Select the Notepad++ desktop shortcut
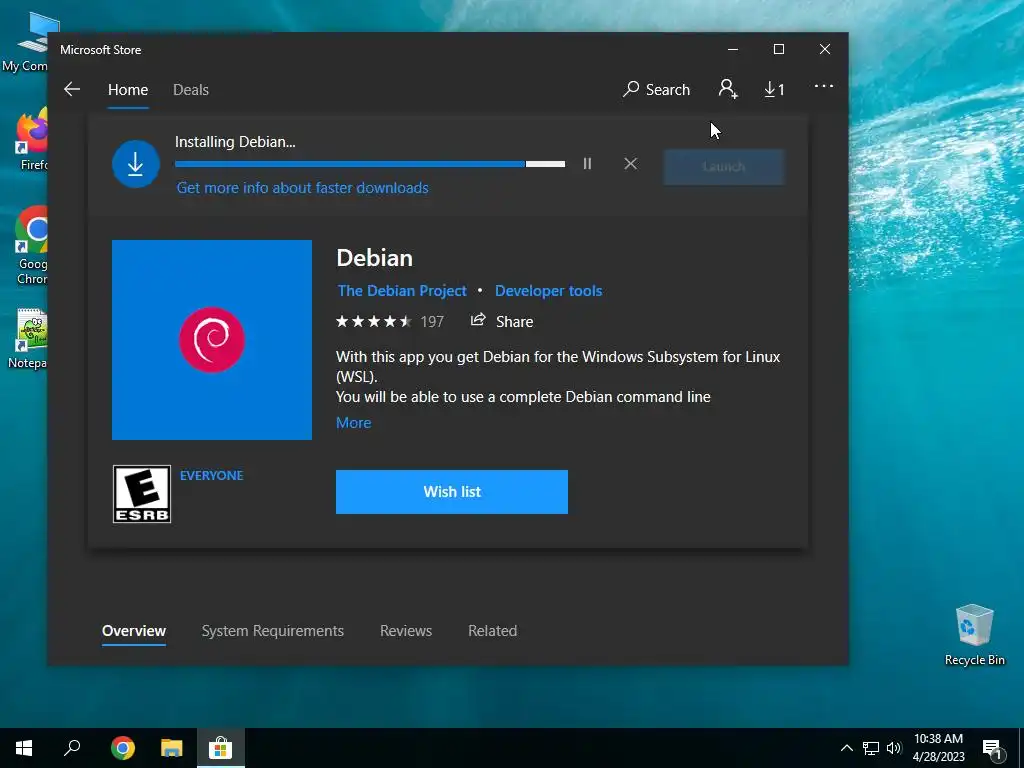Image resolution: width=1024 pixels, height=768 pixels. pos(27,339)
